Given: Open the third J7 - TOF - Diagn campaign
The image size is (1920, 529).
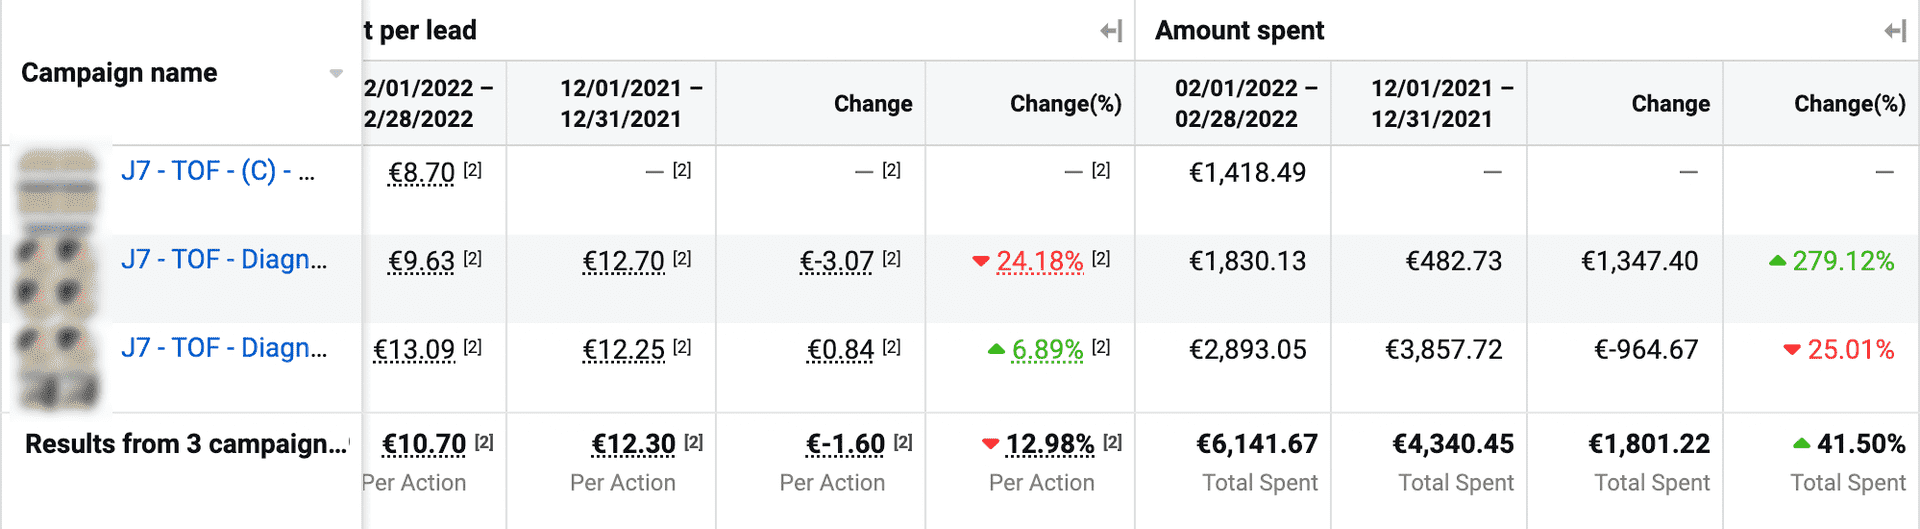Looking at the screenshot, I should click(224, 348).
